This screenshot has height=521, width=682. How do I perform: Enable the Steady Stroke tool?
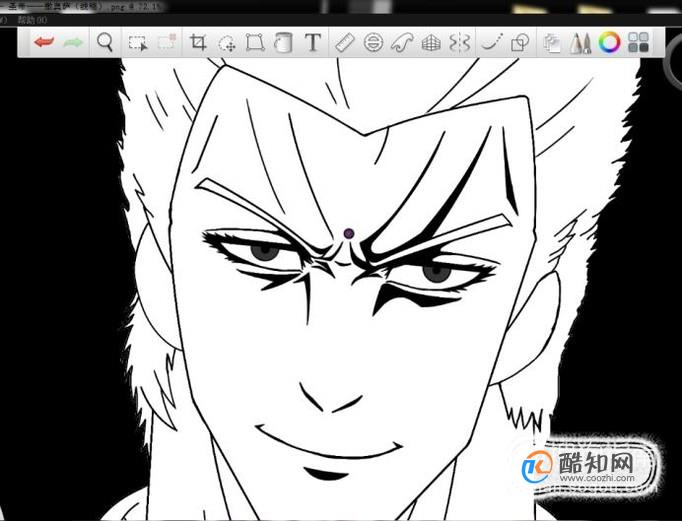point(493,43)
